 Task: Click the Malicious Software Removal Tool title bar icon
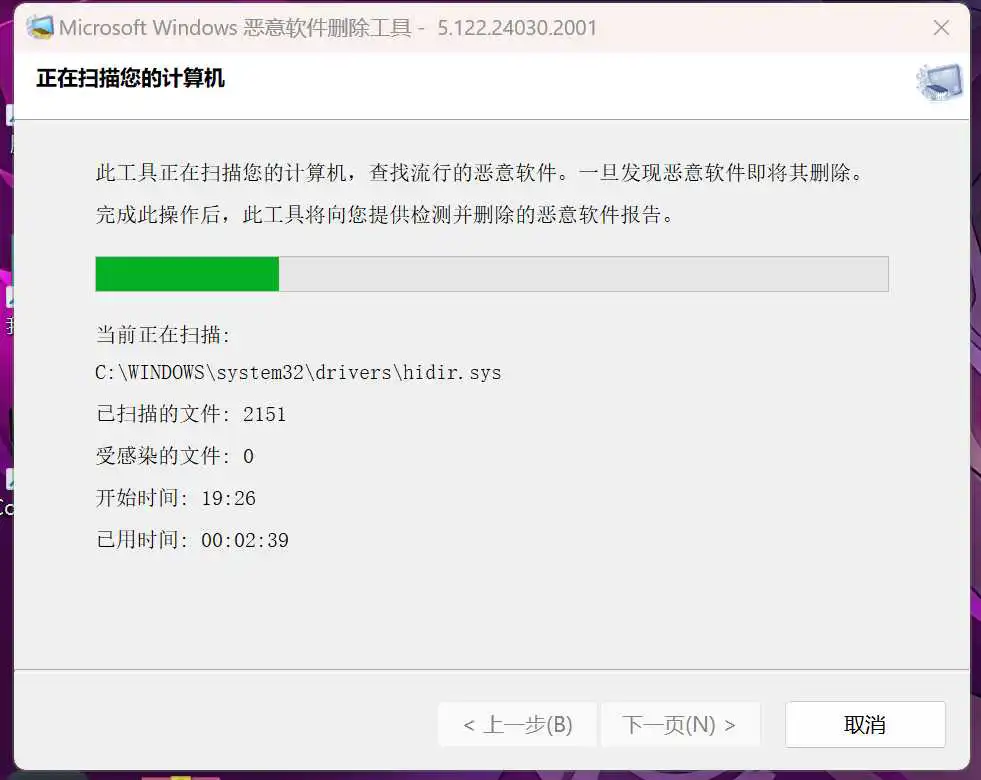point(40,28)
